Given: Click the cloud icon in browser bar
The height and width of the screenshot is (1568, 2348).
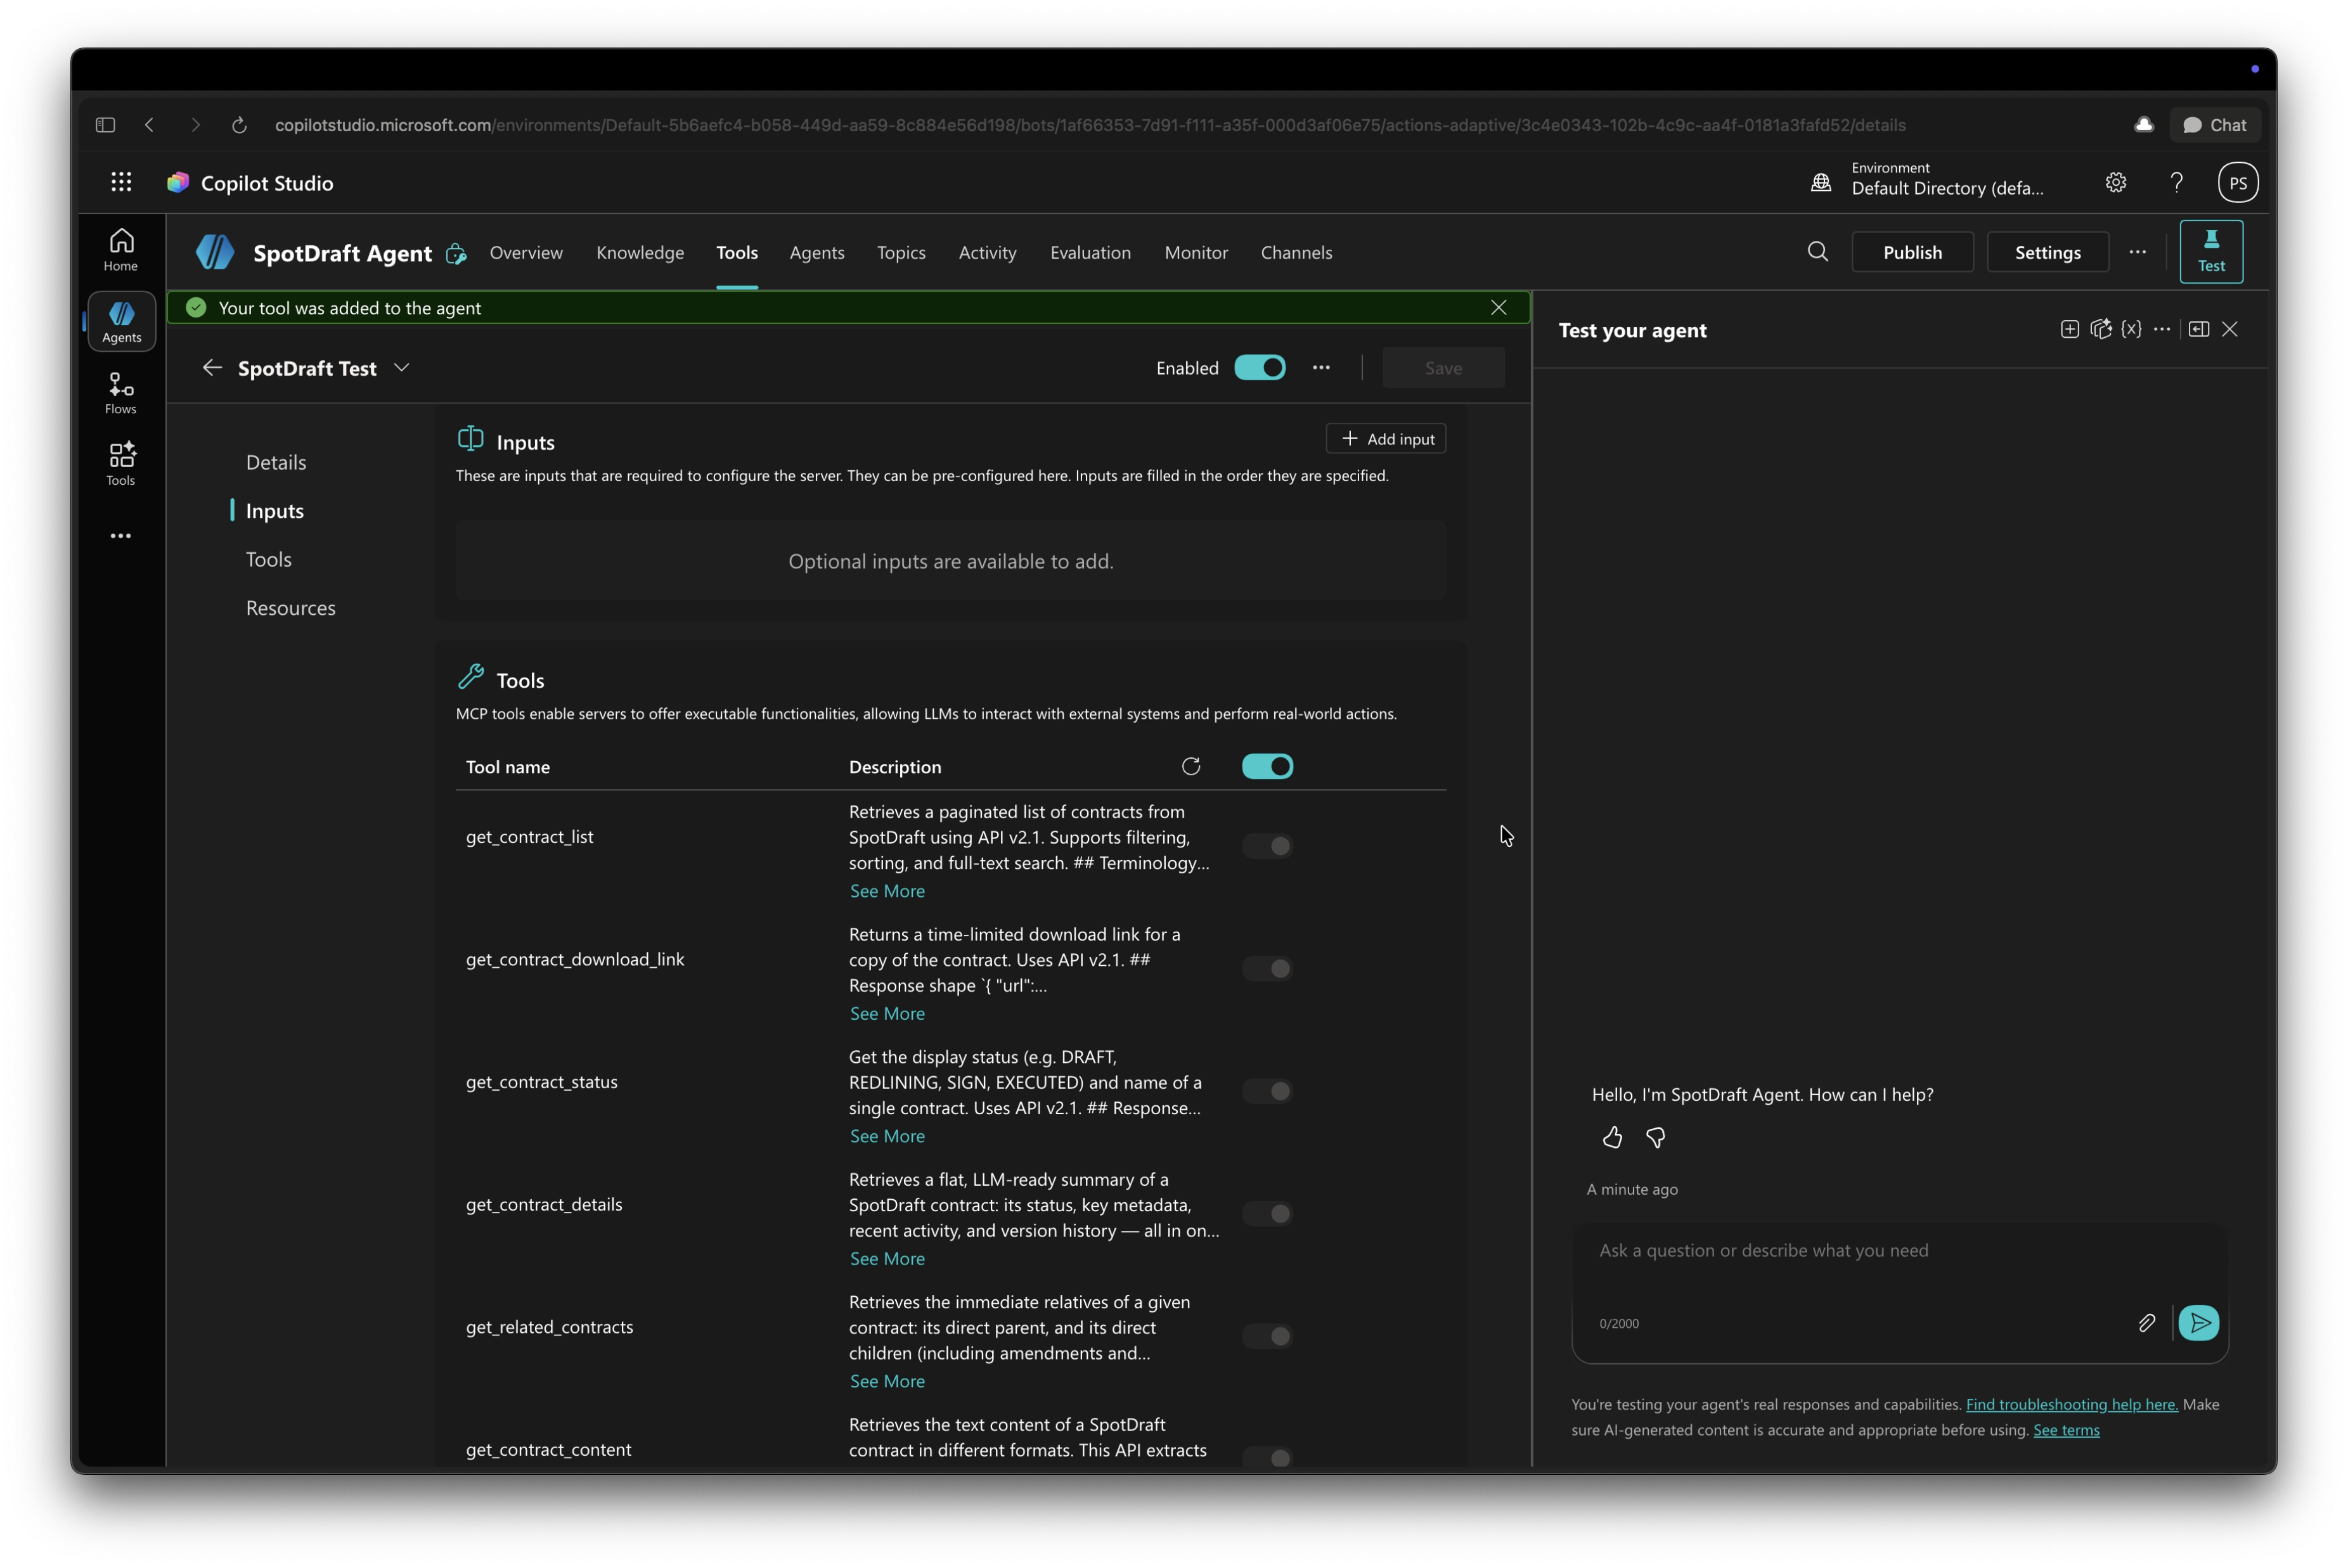Looking at the screenshot, I should pos(2143,125).
